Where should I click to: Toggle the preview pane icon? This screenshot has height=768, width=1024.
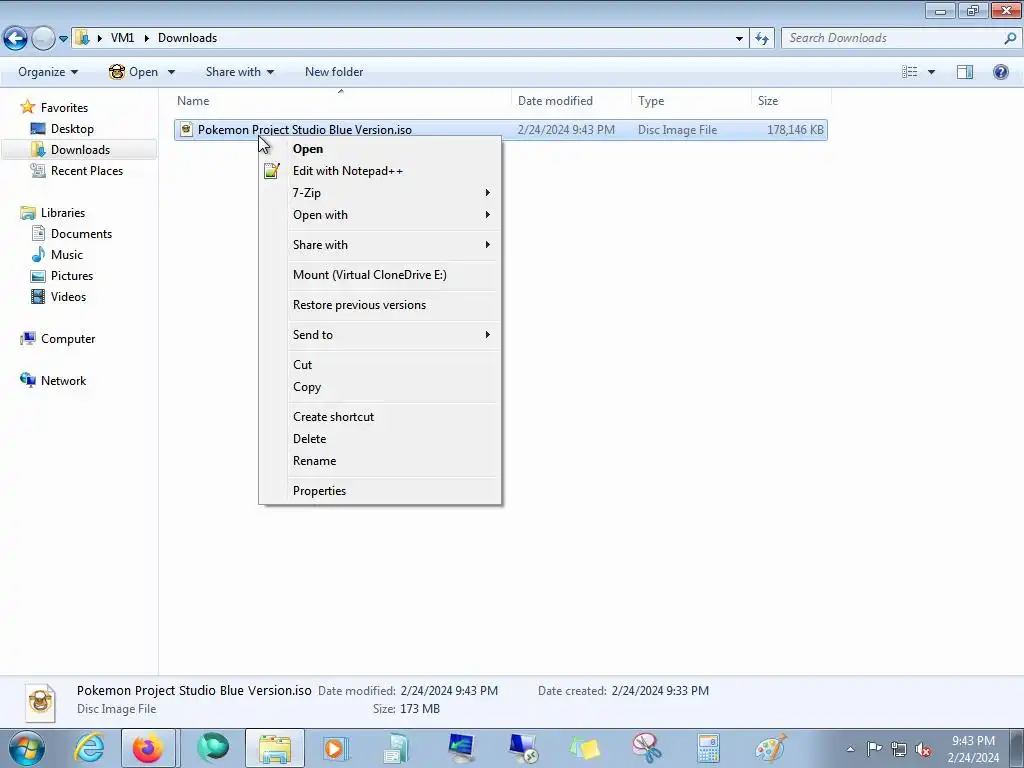point(965,72)
